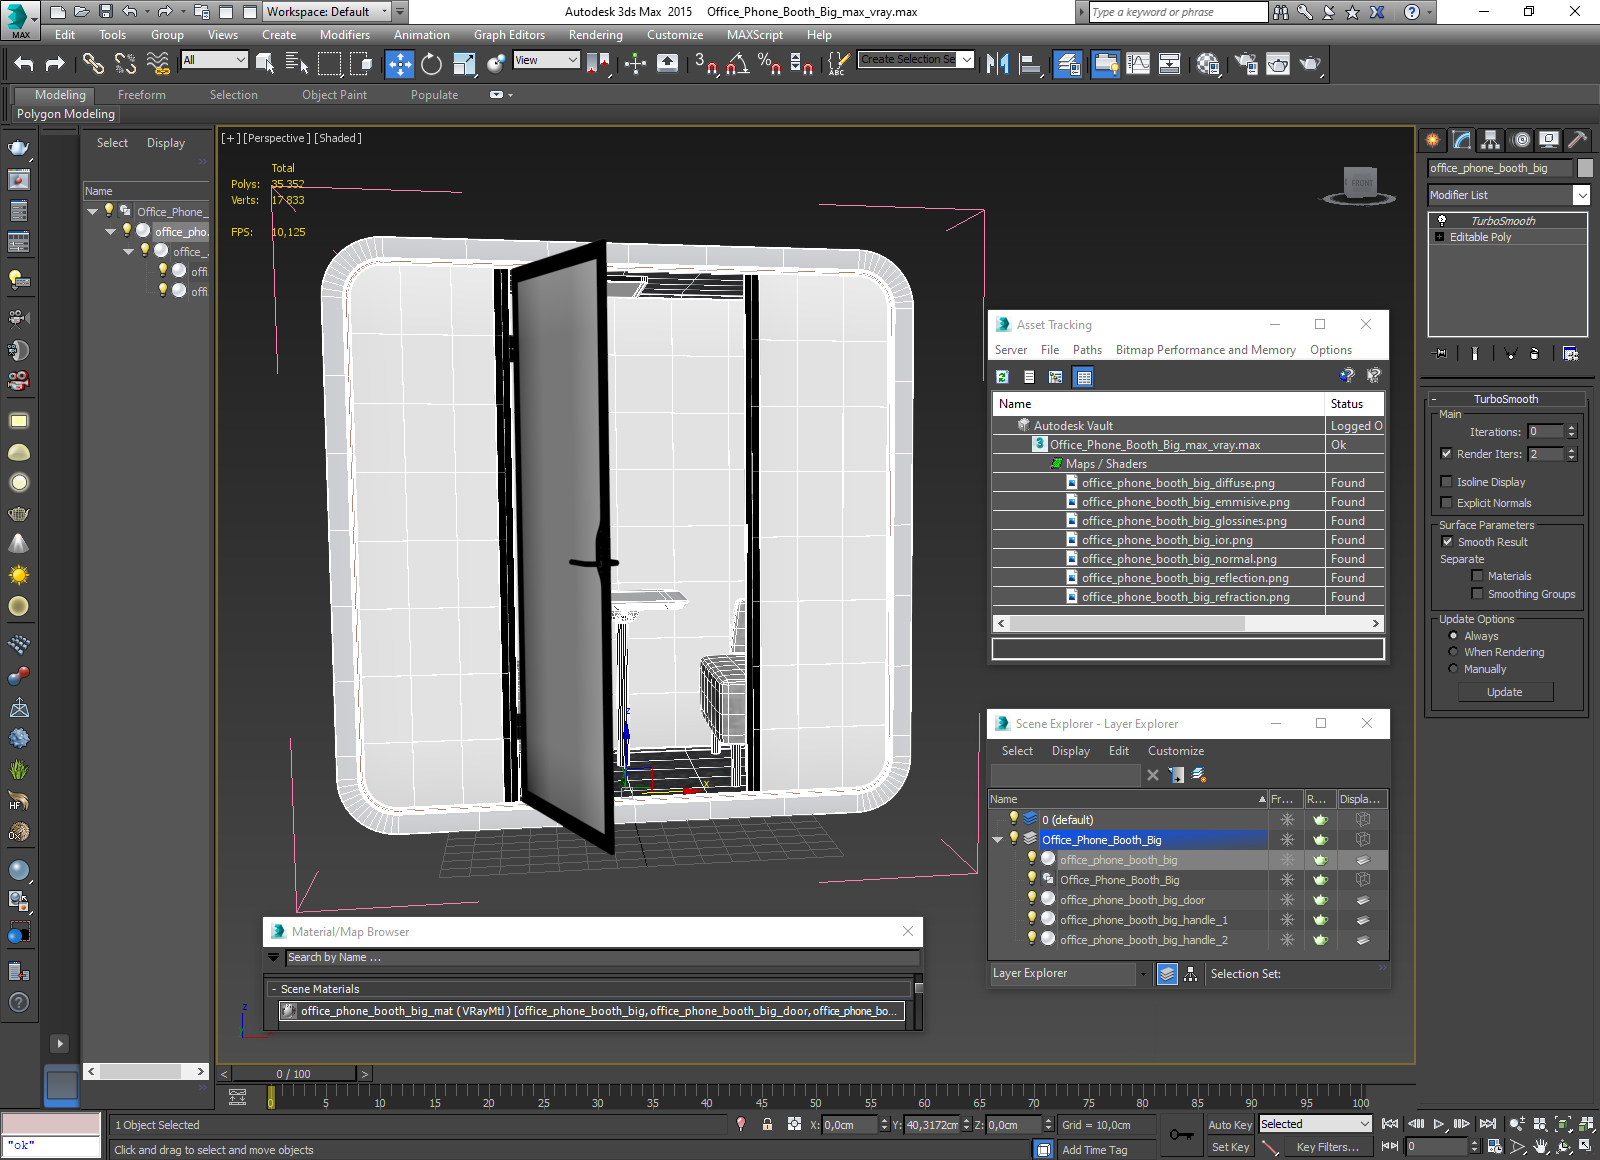Open the Create panel tab (star icon)
This screenshot has width=1600, height=1160.
tap(1433, 140)
